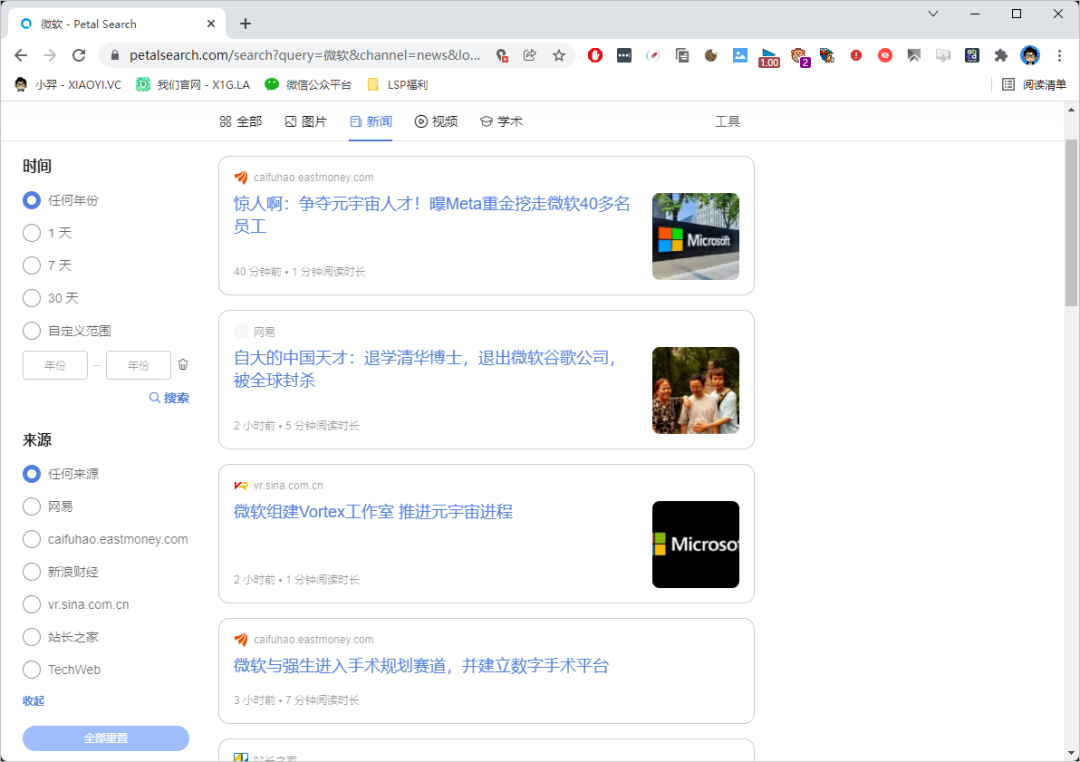Viewport: 1080px width, 762px height.
Task: Select the 30 天 time filter
Action: [x=32, y=298]
